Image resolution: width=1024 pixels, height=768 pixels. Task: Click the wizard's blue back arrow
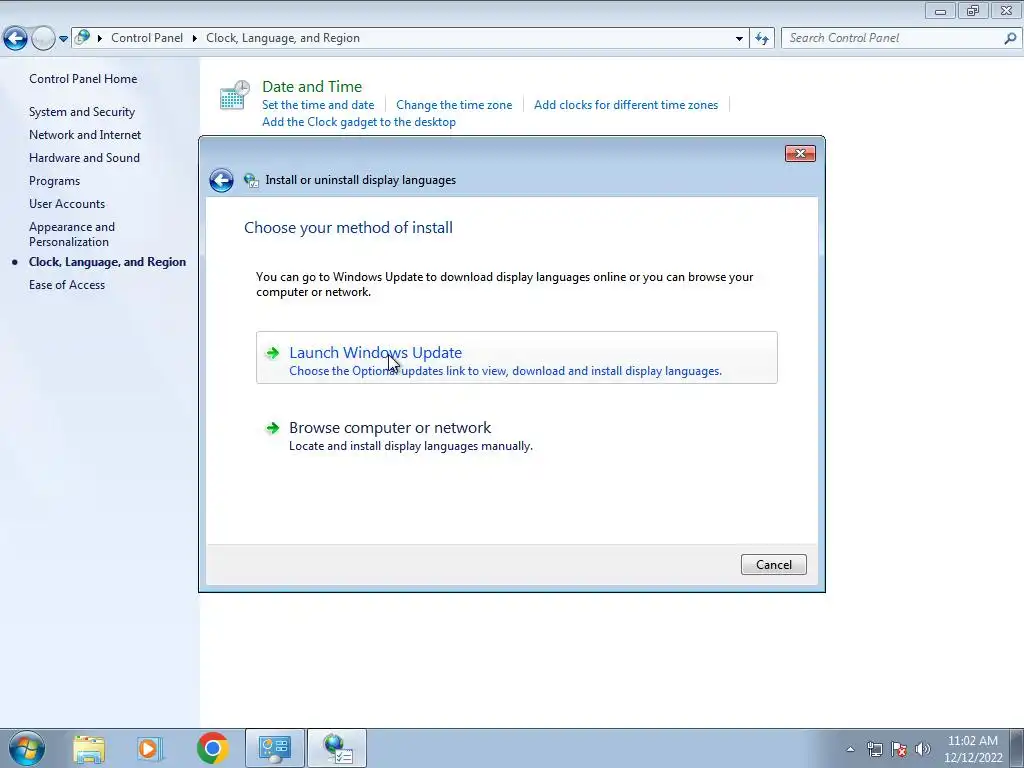[x=221, y=180]
